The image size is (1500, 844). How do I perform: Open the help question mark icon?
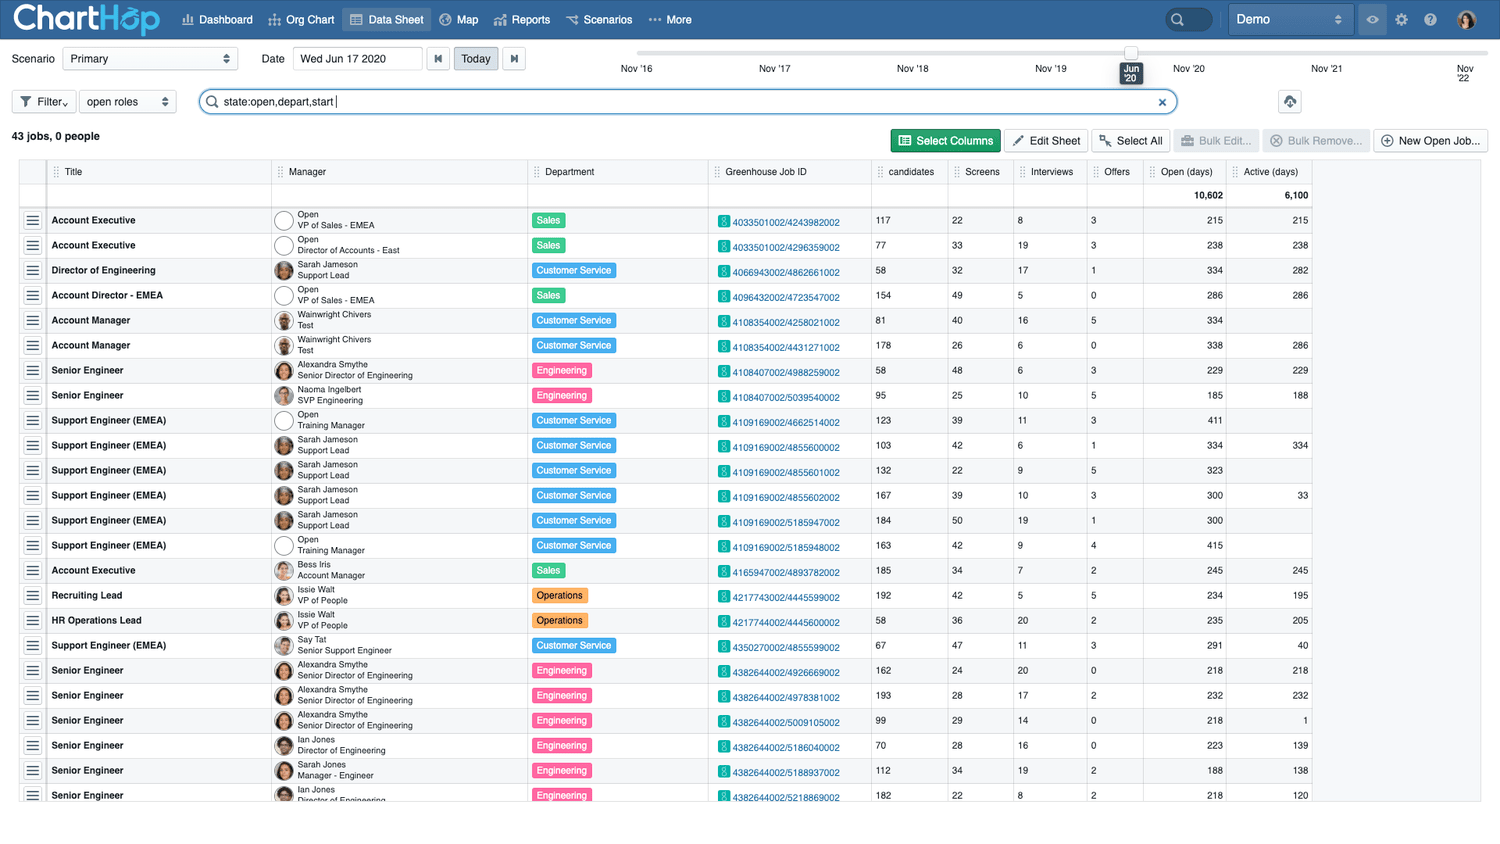pos(1430,20)
